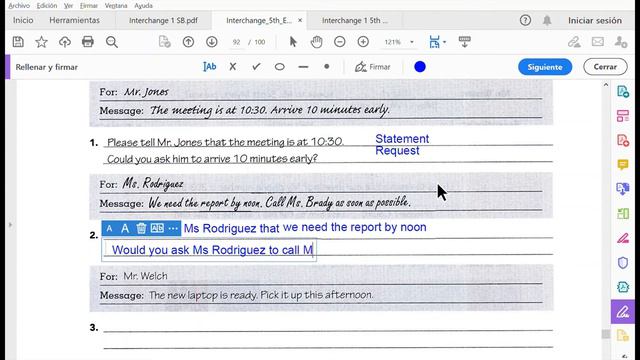Click Iniciar sesión
640x360 pixels.
[x=595, y=20]
